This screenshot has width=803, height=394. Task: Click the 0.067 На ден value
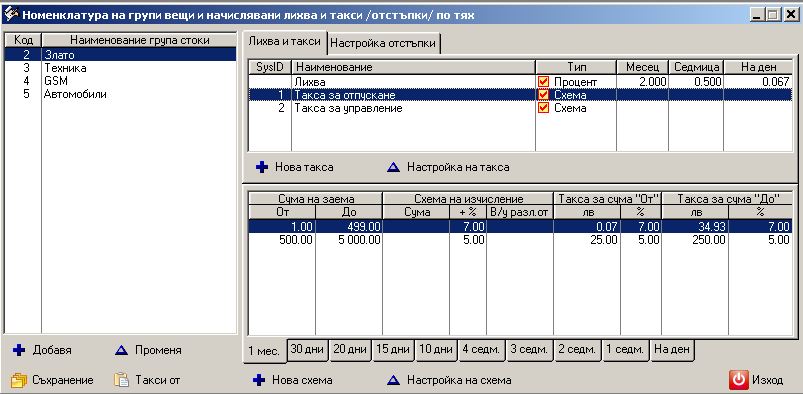click(x=758, y=81)
